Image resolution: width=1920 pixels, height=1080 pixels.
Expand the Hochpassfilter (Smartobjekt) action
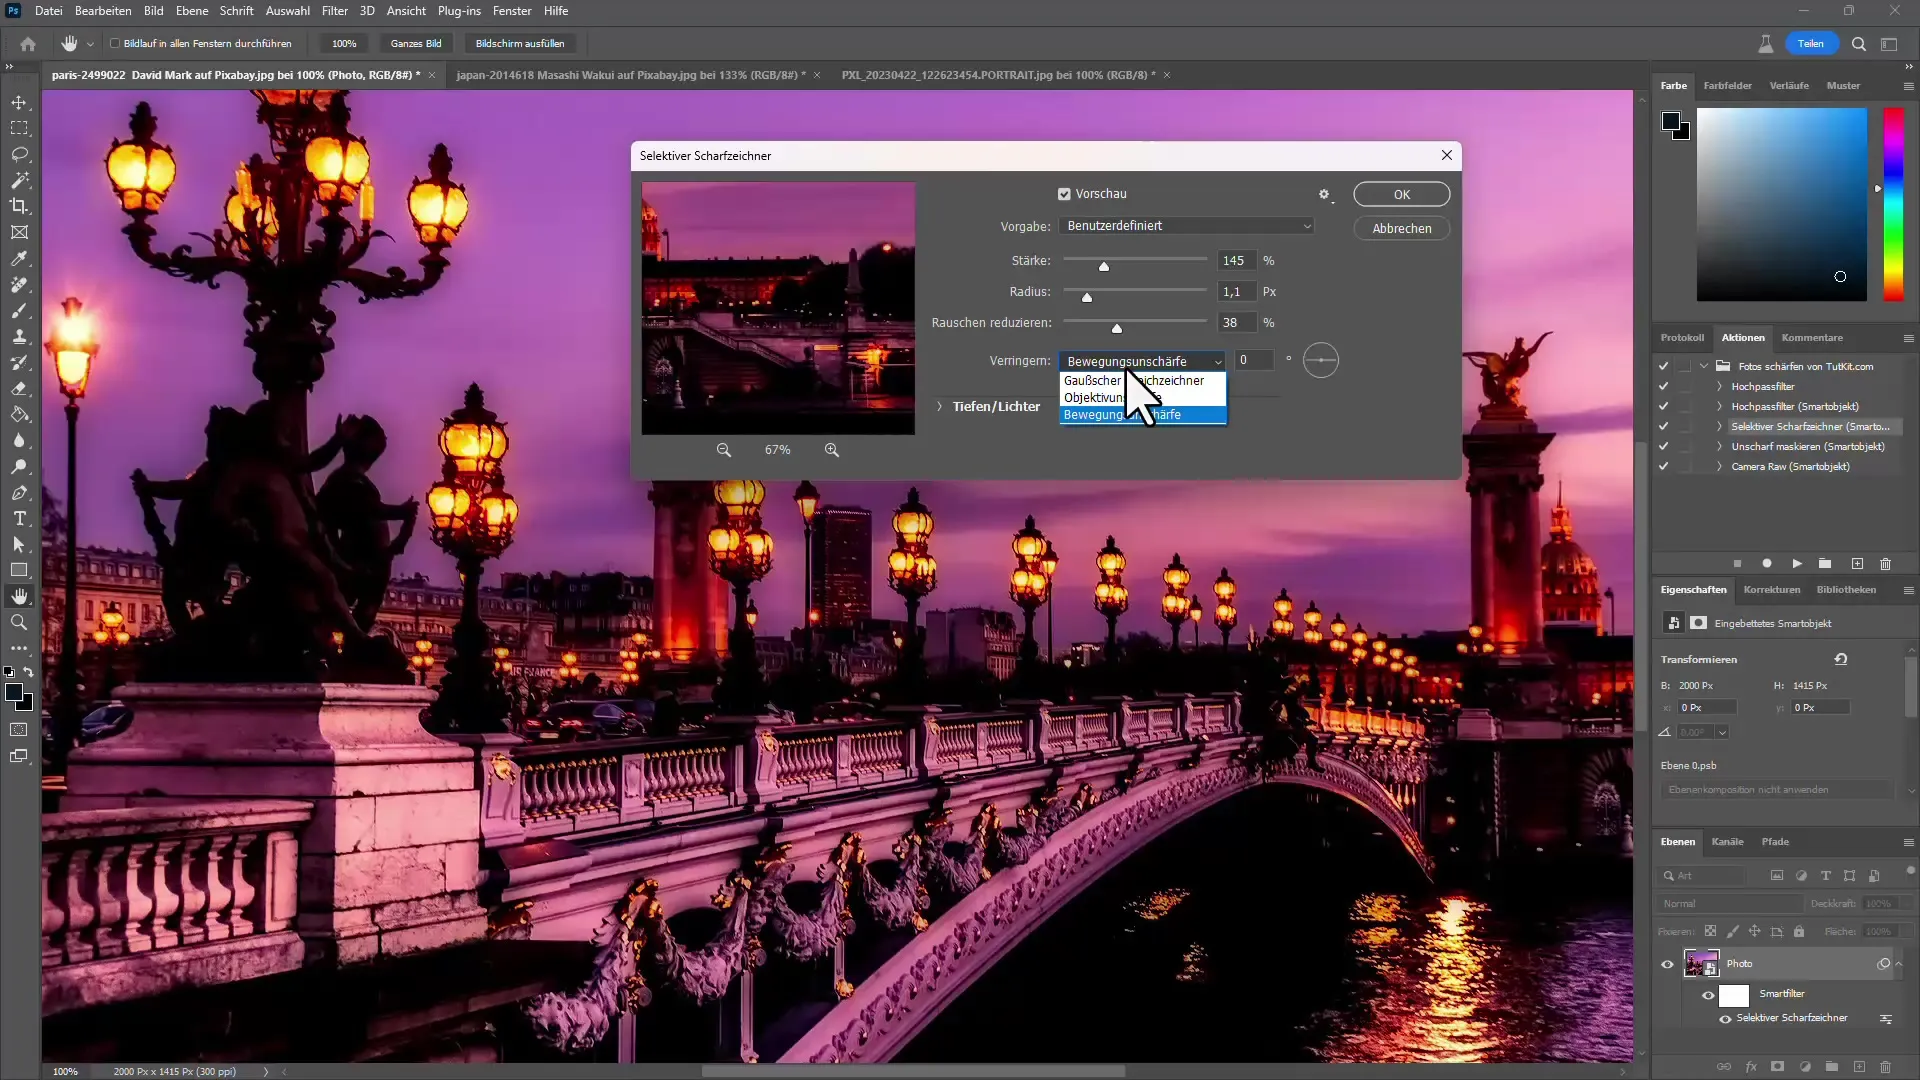click(1719, 406)
